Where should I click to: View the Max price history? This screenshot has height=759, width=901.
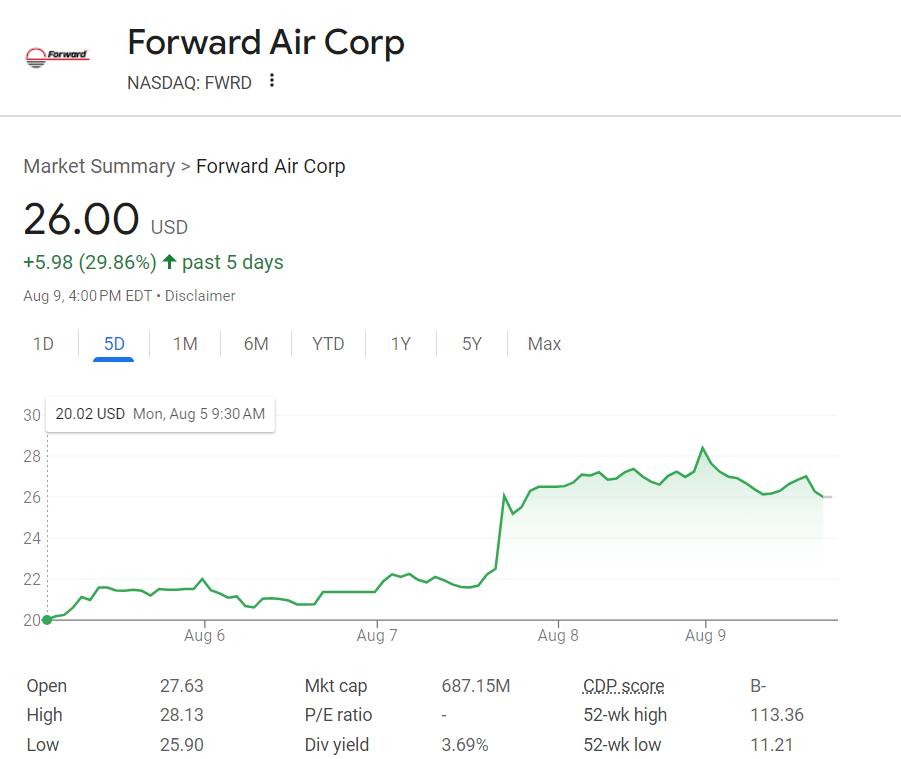pos(544,344)
